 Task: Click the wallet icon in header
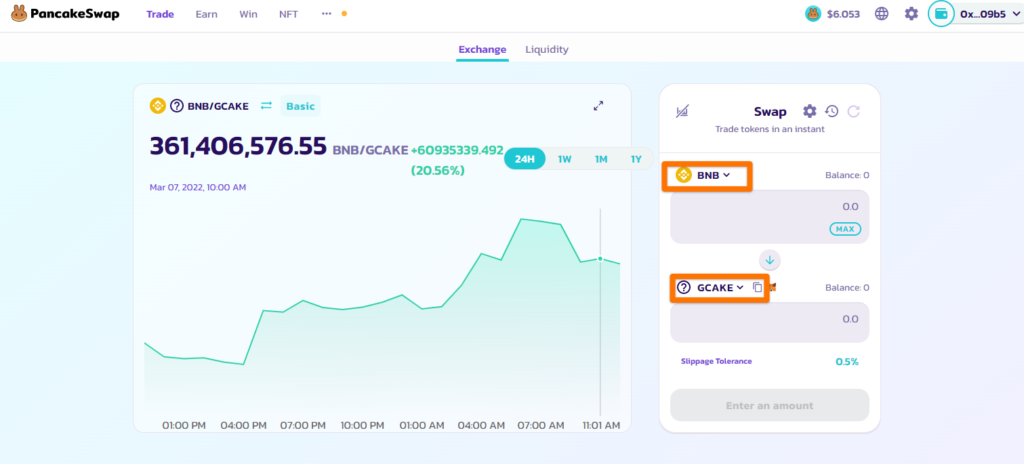point(941,14)
